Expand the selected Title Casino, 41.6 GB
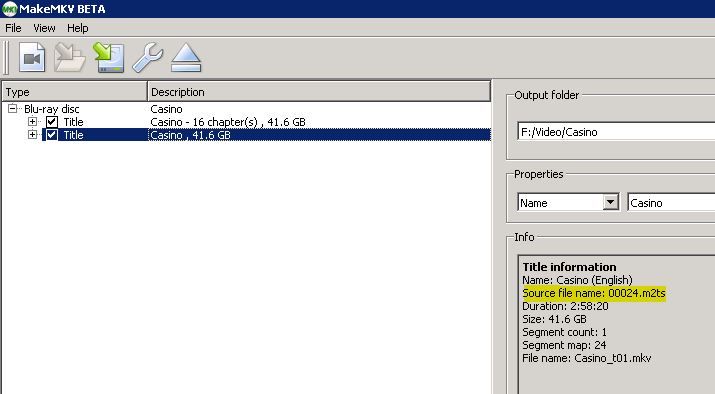This screenshot has width=715, height=394. pos(32,135)
